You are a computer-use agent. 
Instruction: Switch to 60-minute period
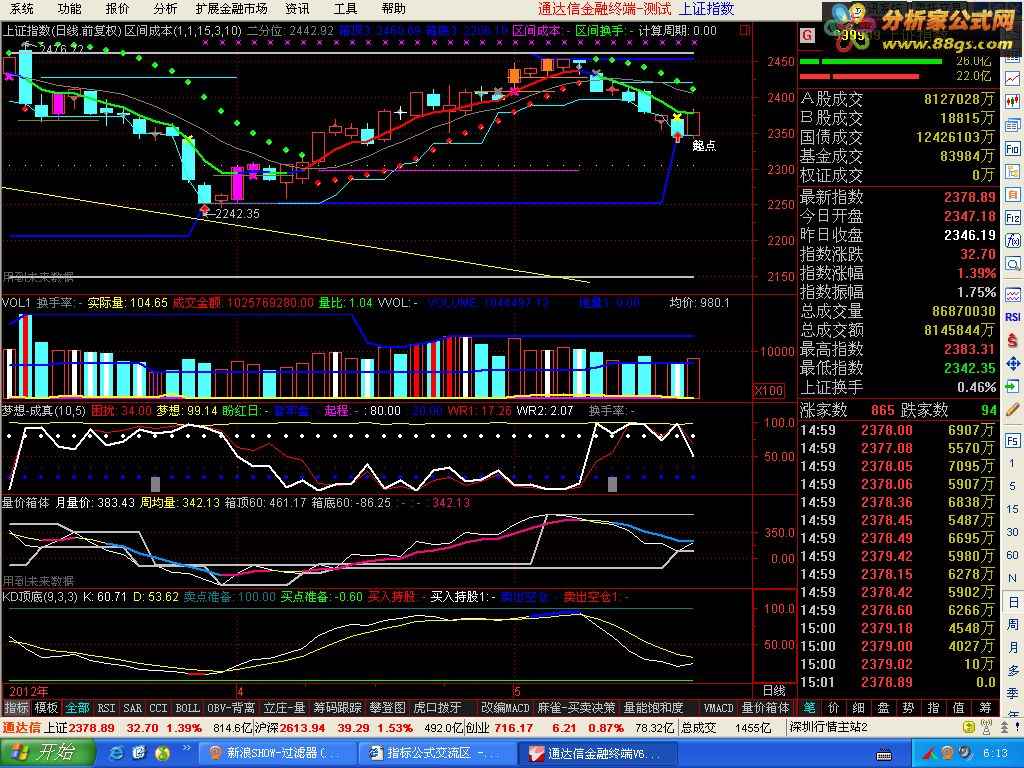click(x=1012, y=555)
